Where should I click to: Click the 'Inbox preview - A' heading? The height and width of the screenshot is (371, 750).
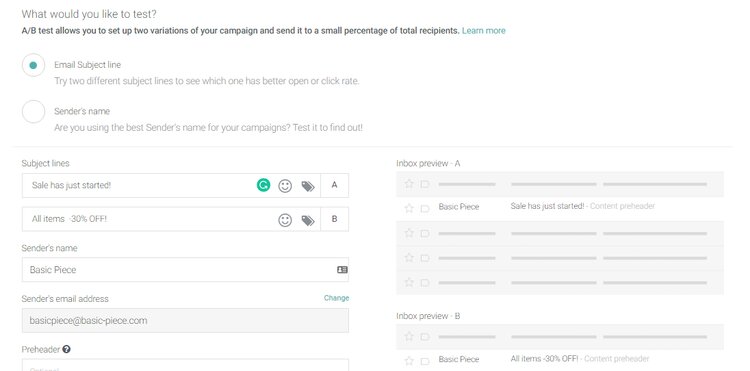click(428, 164)
